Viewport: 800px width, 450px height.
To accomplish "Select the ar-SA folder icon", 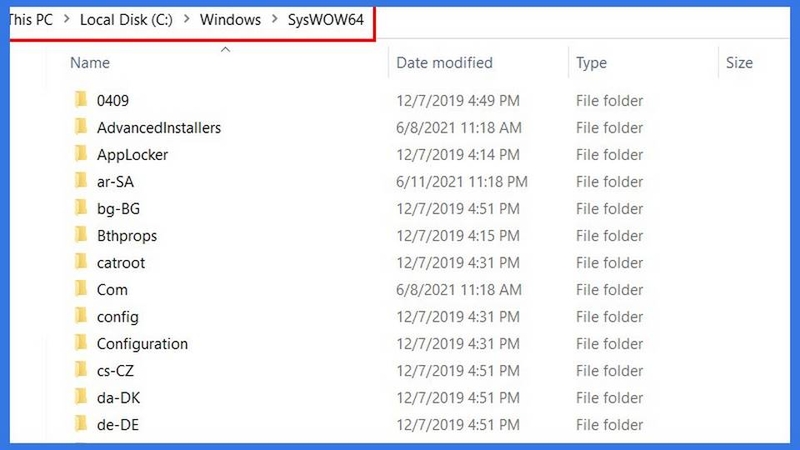I will [81, 181].
